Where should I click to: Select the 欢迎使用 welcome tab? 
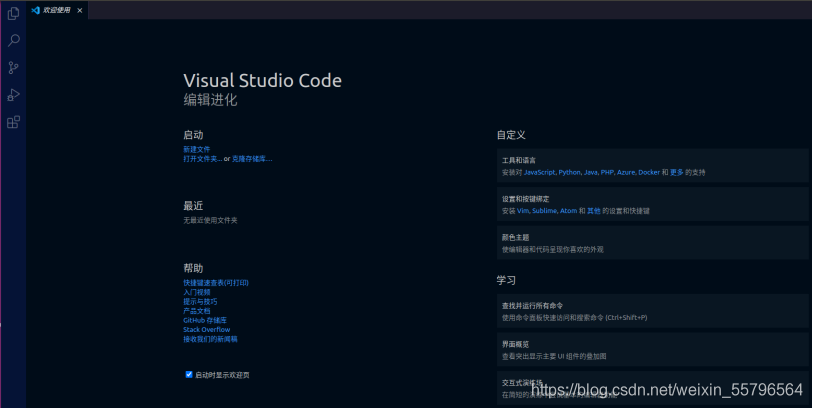coord(57,10)
